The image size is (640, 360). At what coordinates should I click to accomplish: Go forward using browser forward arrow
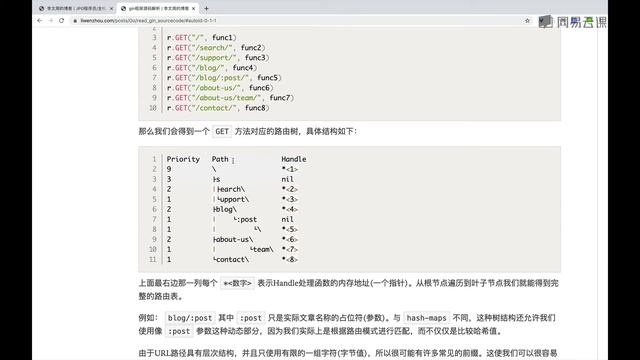51,20
